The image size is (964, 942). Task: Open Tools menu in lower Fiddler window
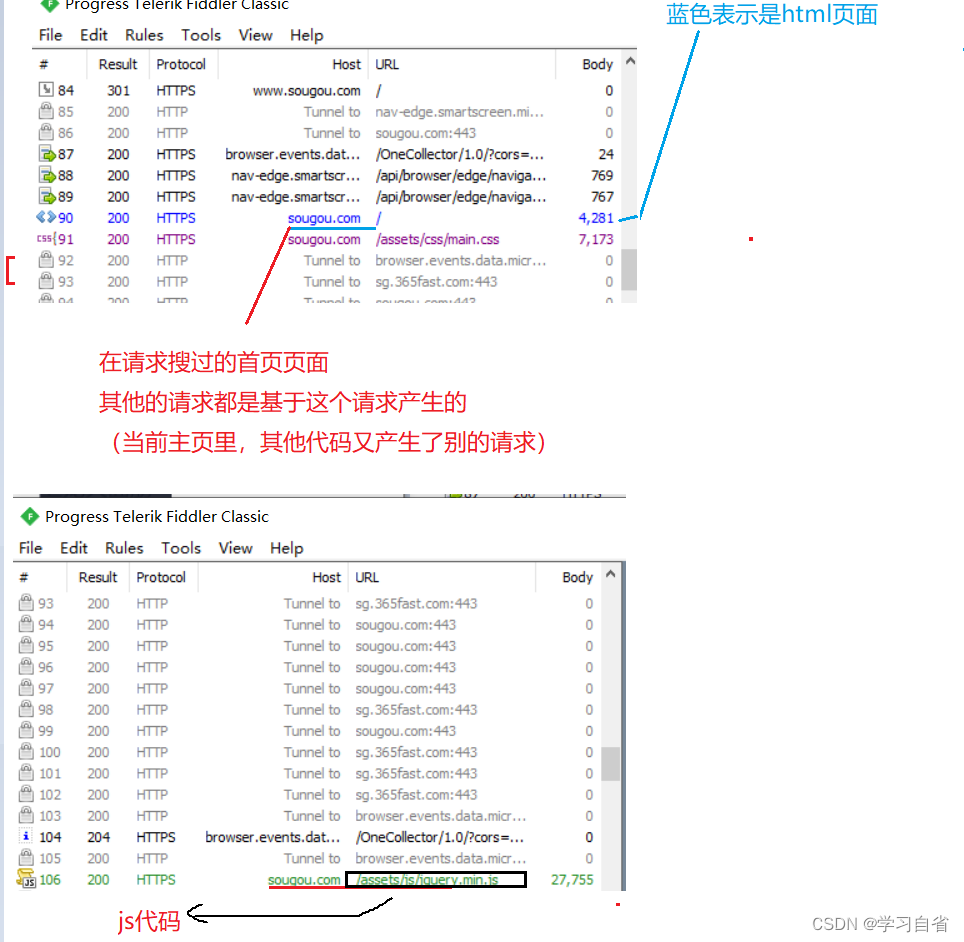[181, 548]
